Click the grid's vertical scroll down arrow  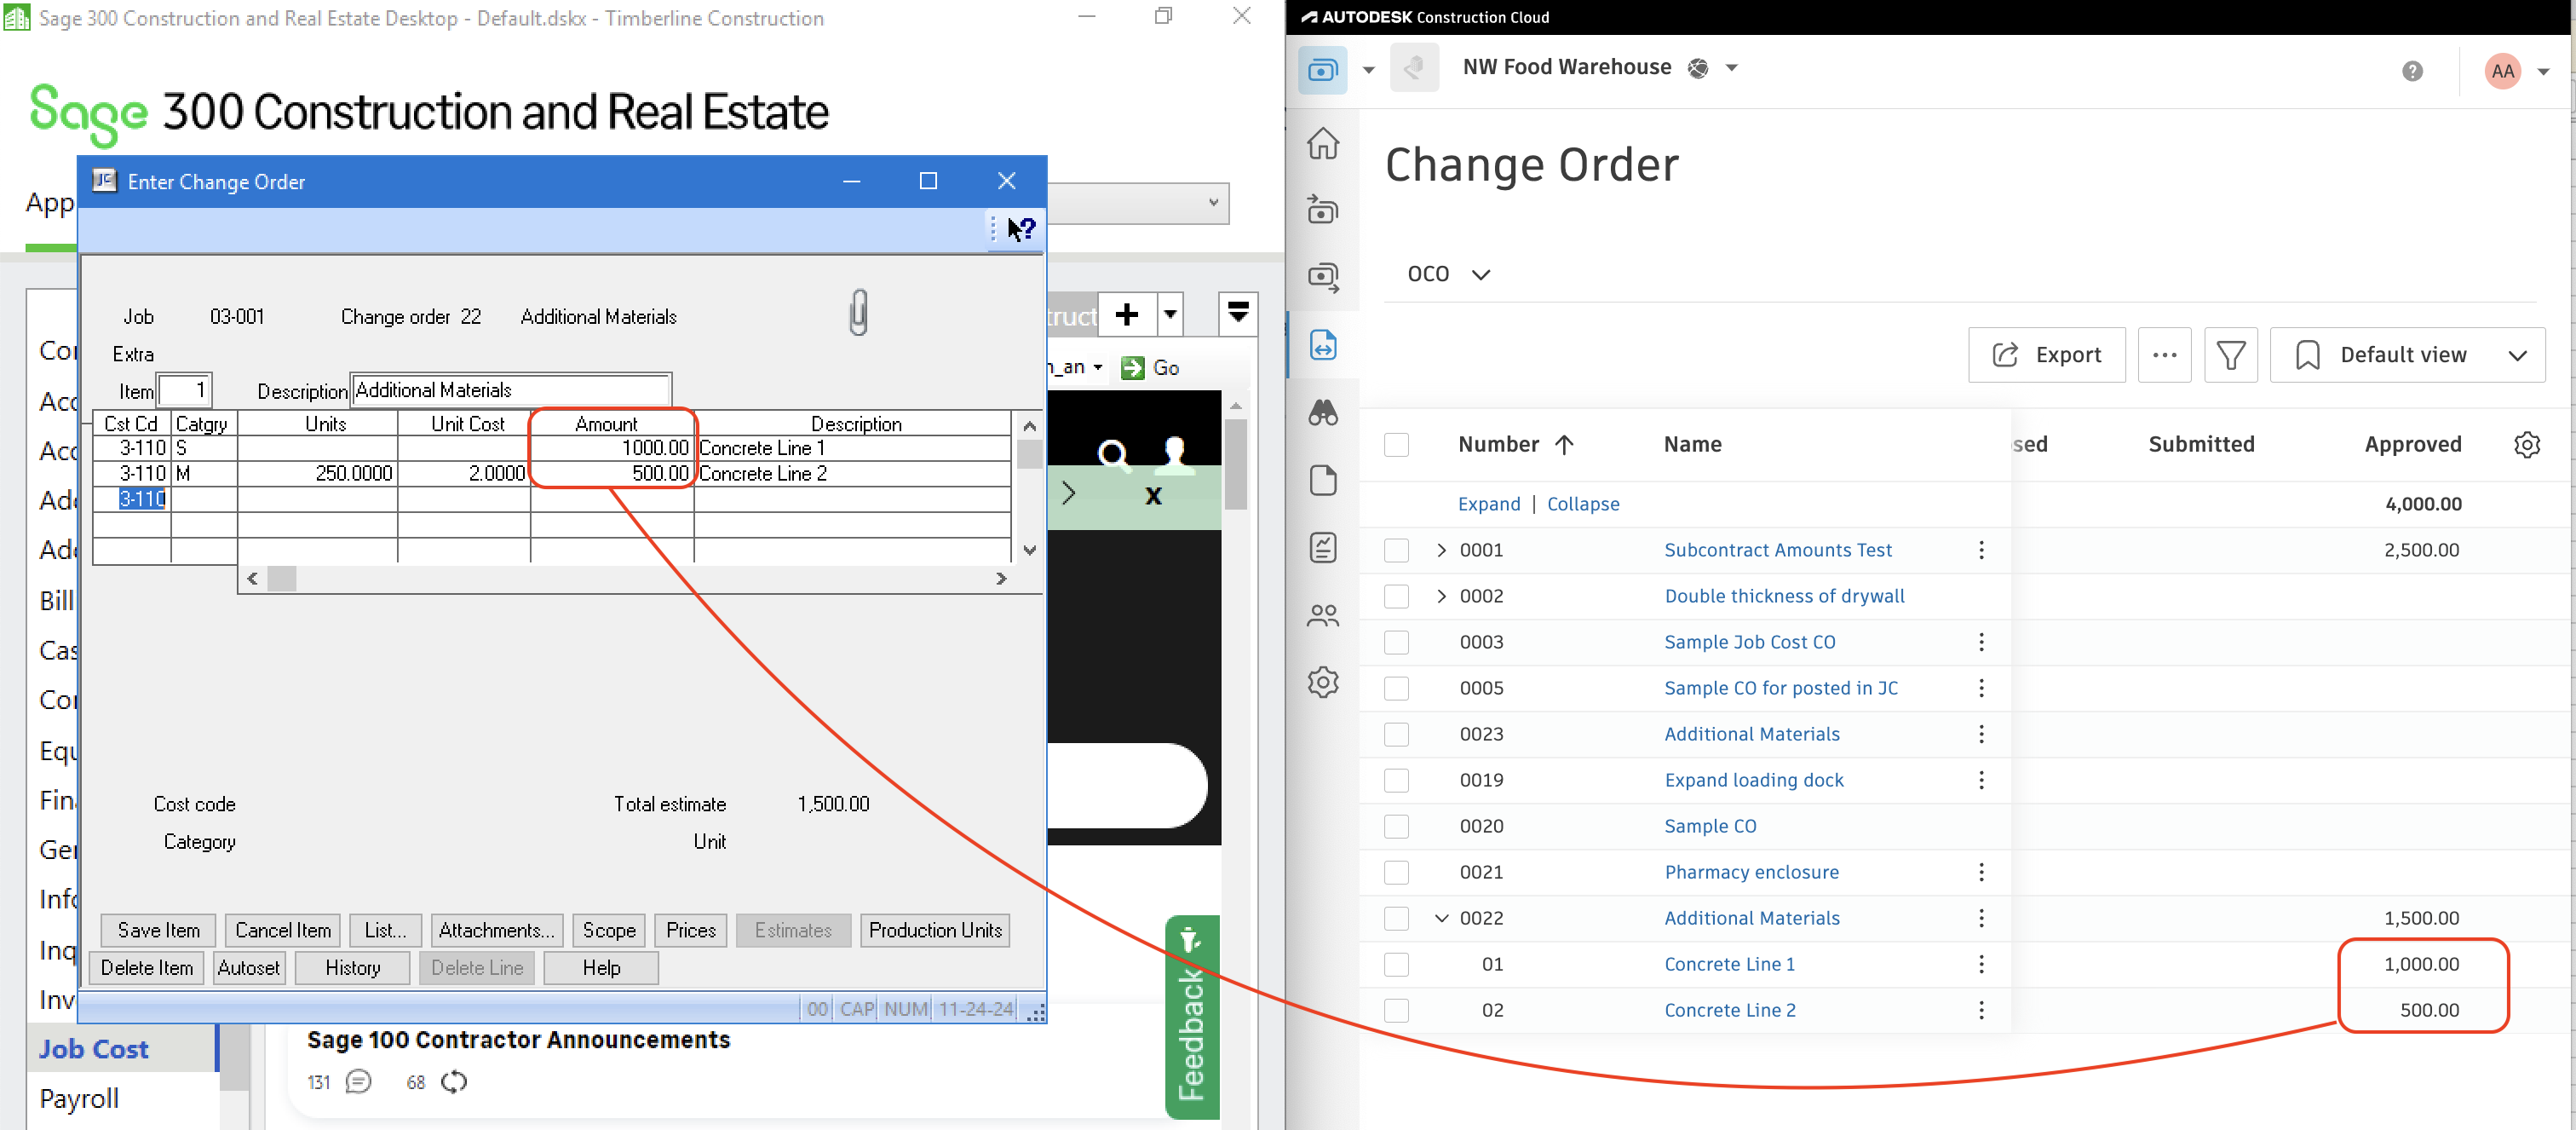tap(1029, 550)
